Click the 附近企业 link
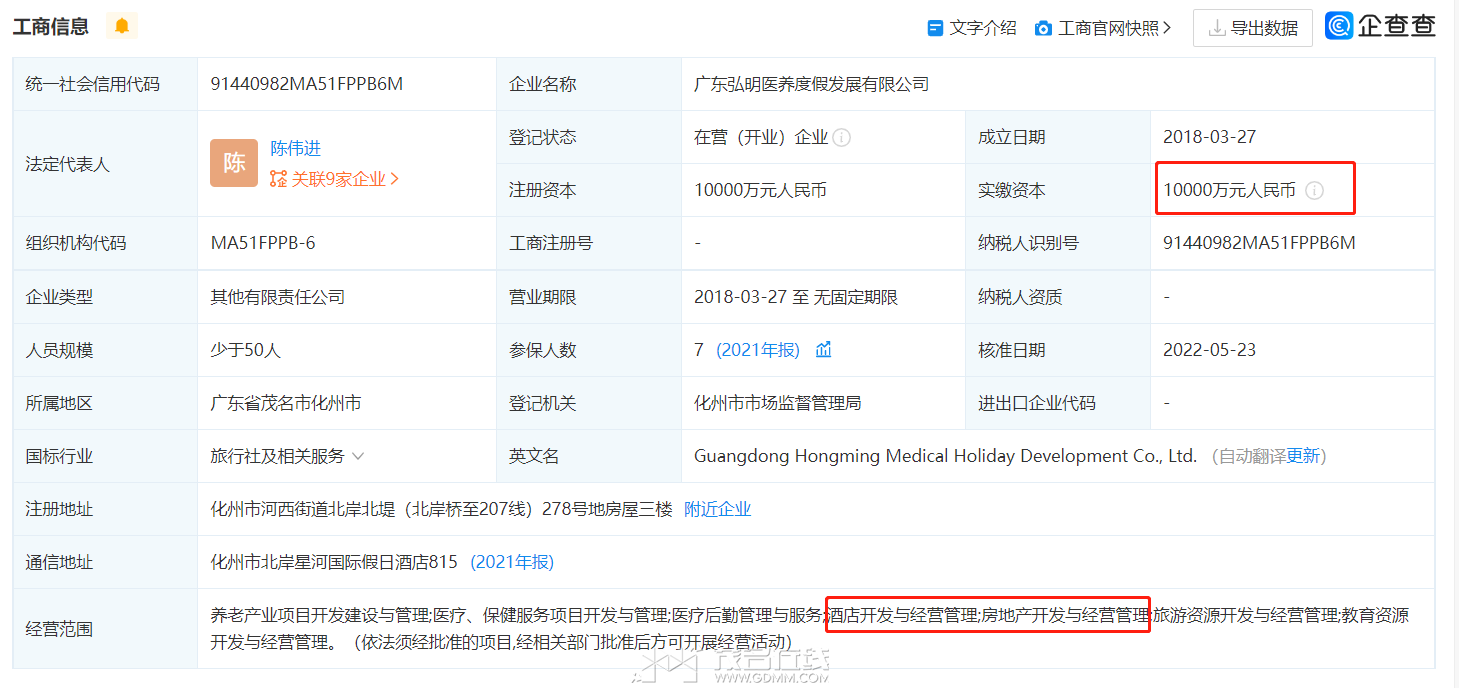This screenshot has width=1459, height=688. point(717,509)
